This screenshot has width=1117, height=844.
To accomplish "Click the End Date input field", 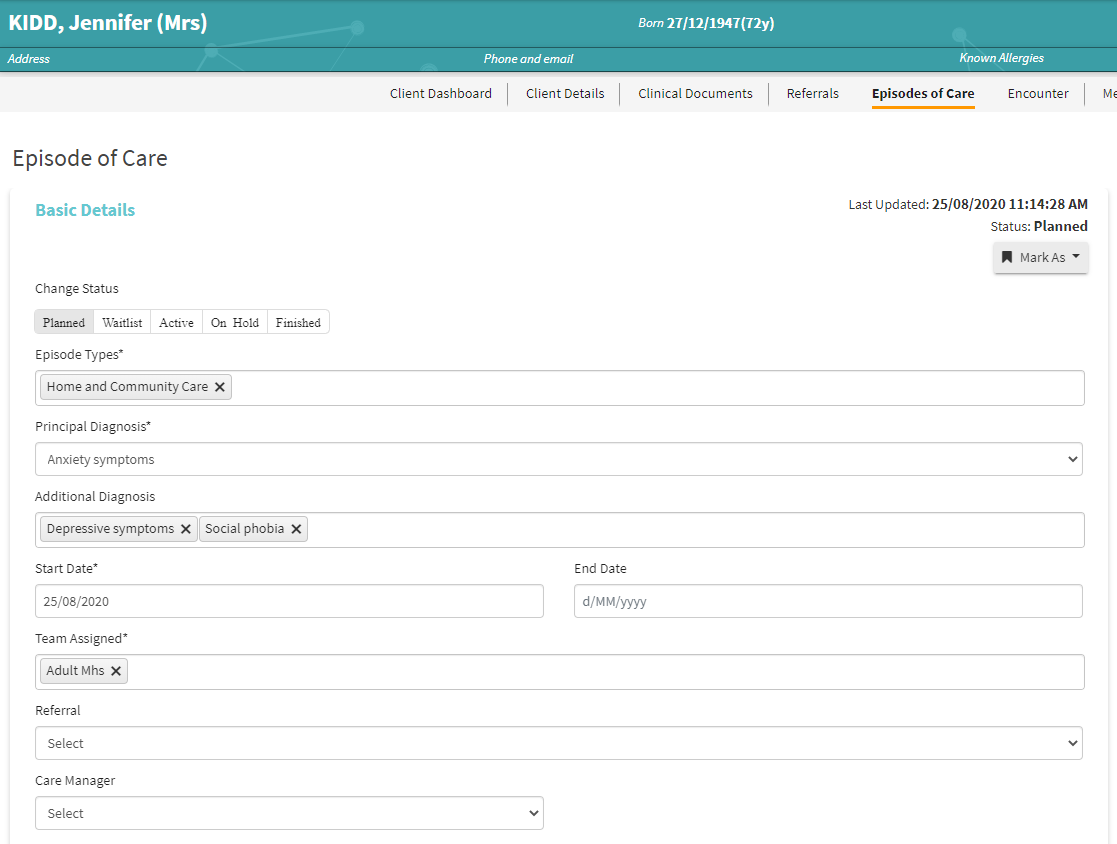I will click(827, 602).
